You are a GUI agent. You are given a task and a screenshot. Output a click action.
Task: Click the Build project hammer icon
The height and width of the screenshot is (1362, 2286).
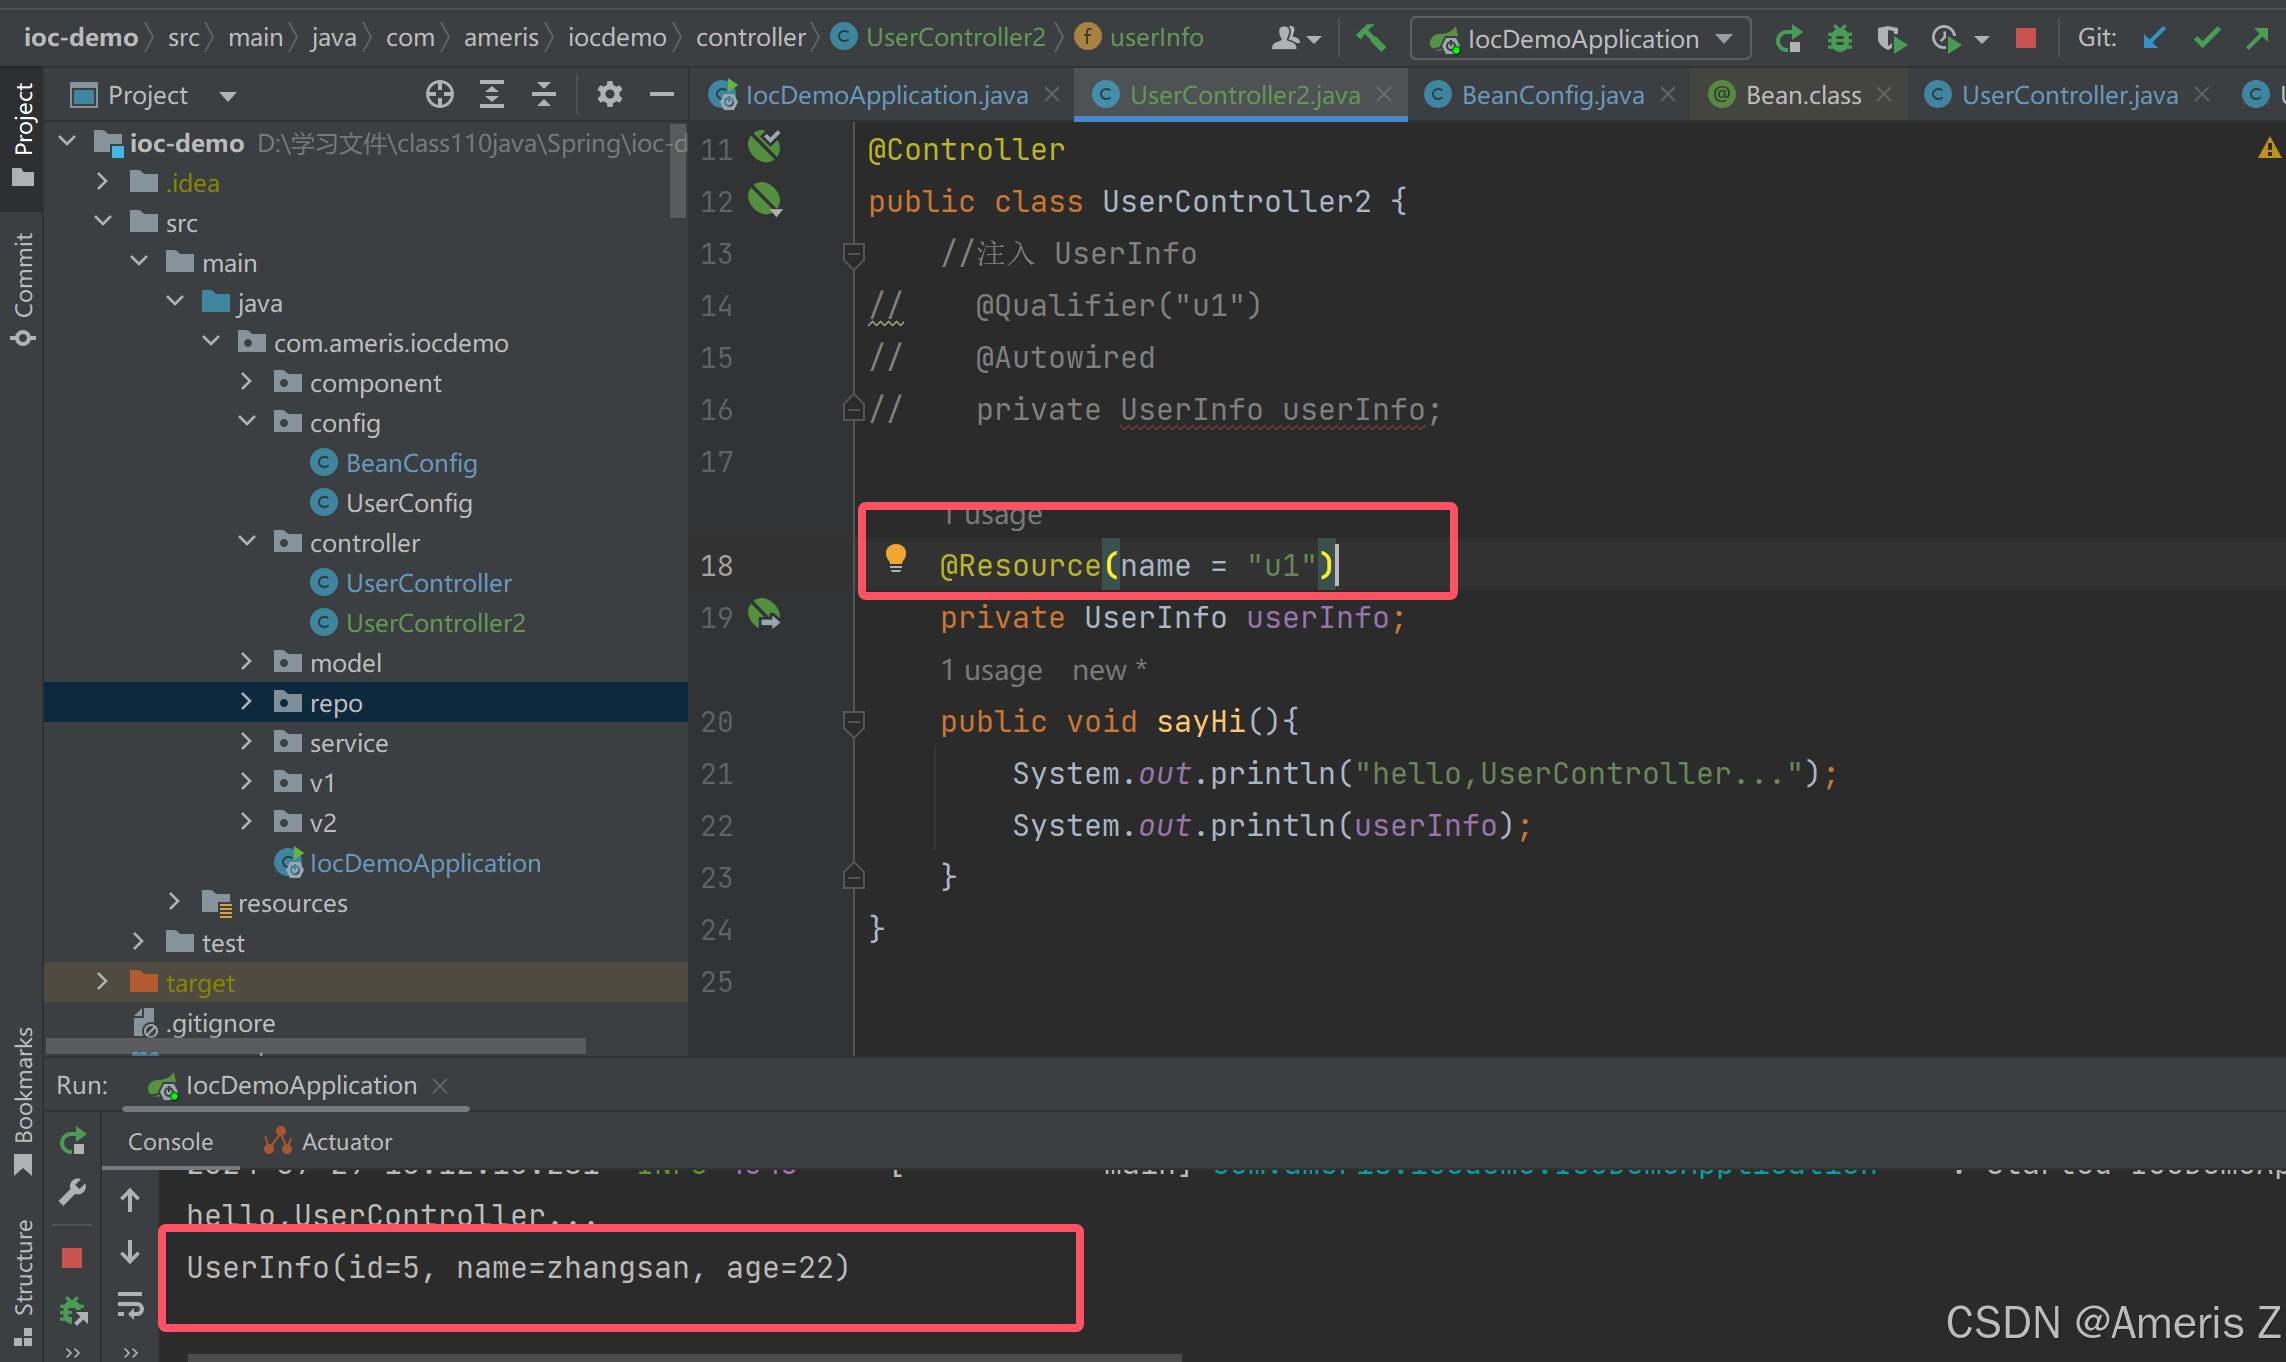tap(1371, 39)
